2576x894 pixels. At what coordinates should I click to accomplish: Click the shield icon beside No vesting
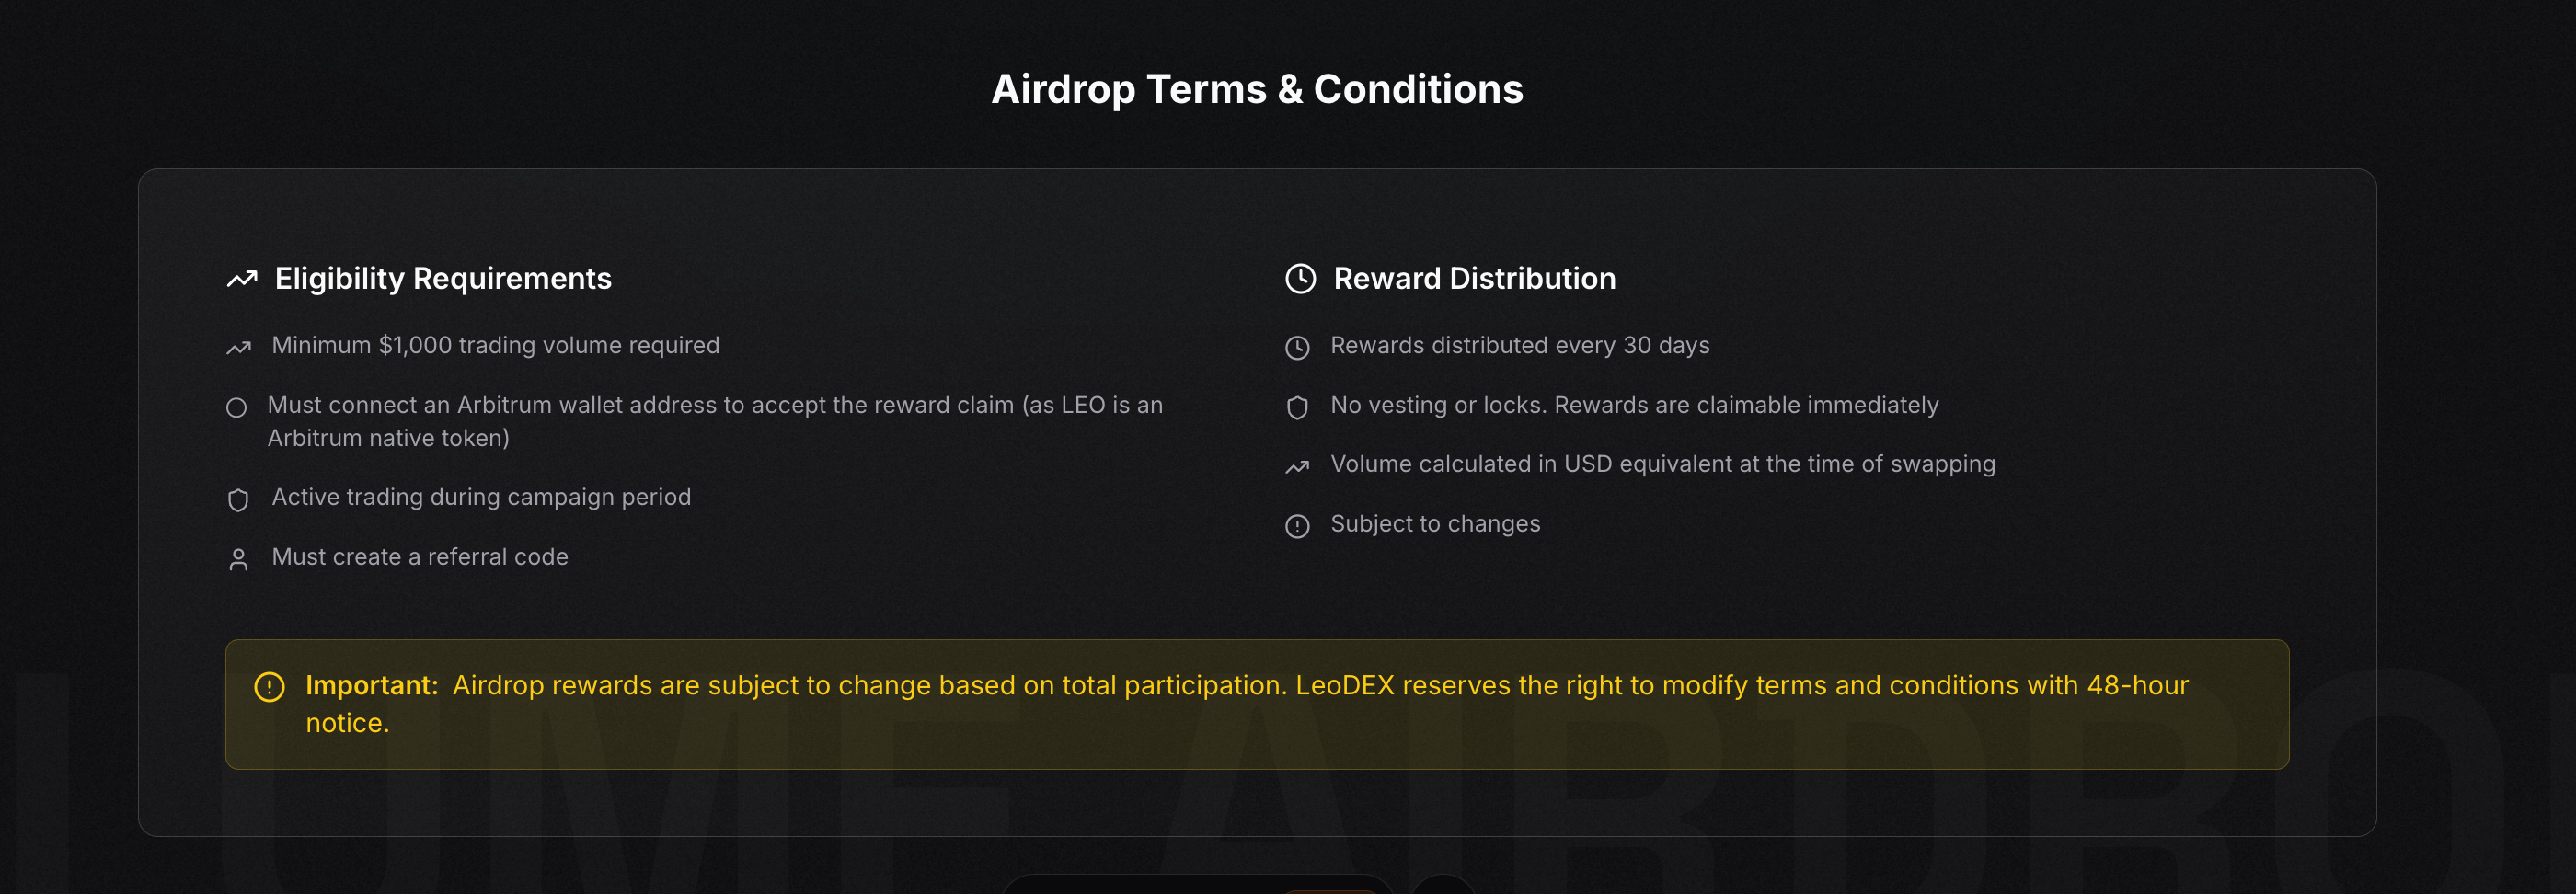pos(1297,408)
